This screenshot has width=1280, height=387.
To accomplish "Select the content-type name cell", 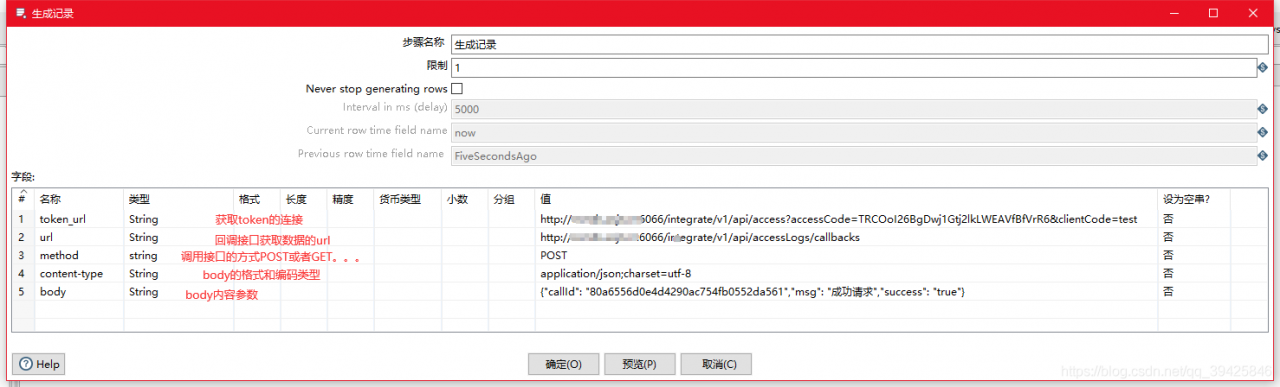I will [79, 273].
